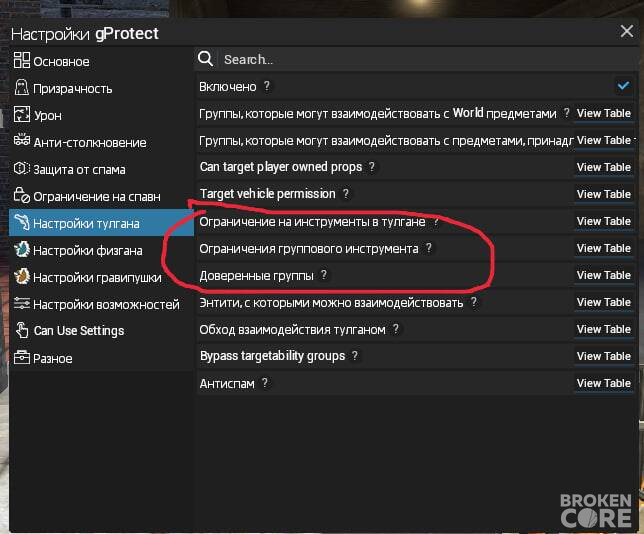Click the Урон damage icon

click(x=22, y=114)
